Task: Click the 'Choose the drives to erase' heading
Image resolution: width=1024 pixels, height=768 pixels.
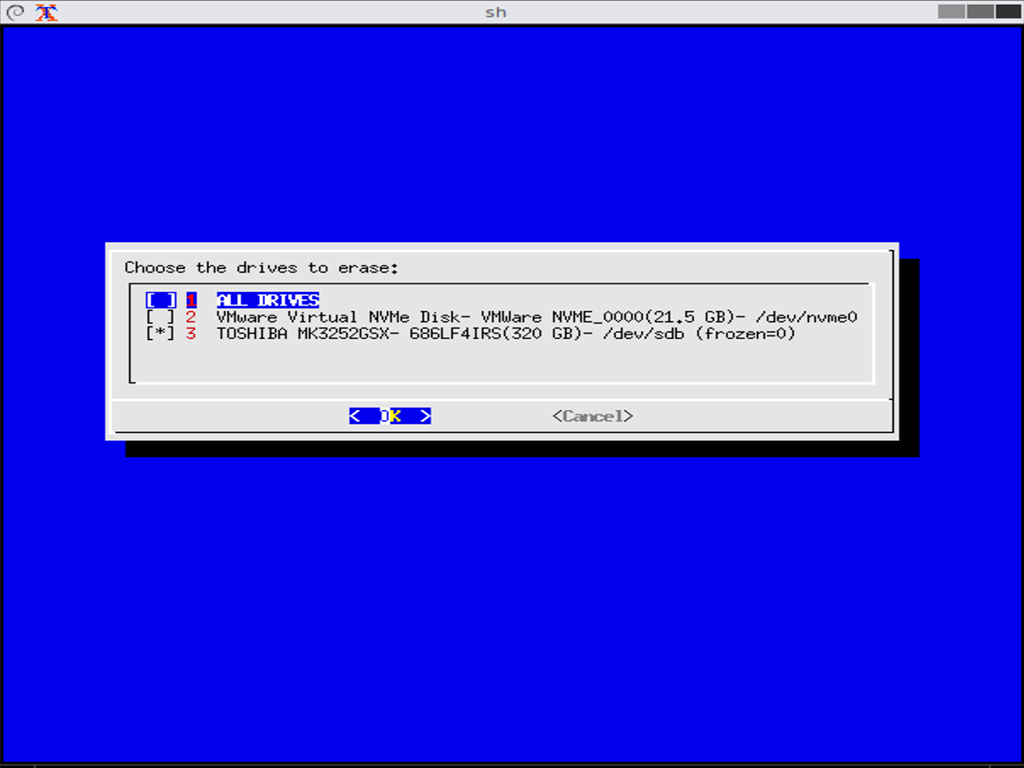Action: point(261,268)
